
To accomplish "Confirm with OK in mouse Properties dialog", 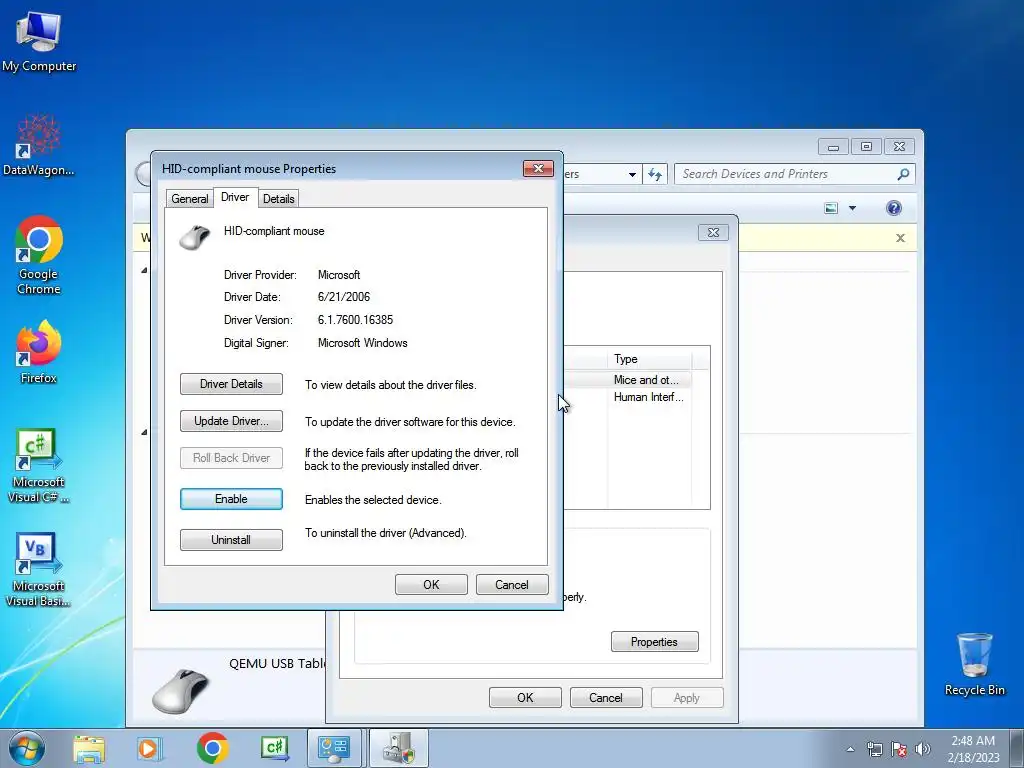I will 431,584.
